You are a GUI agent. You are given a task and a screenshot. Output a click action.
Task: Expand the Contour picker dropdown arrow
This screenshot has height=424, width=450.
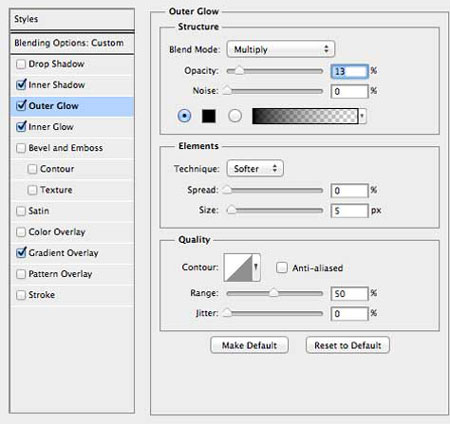pos(256,267)
